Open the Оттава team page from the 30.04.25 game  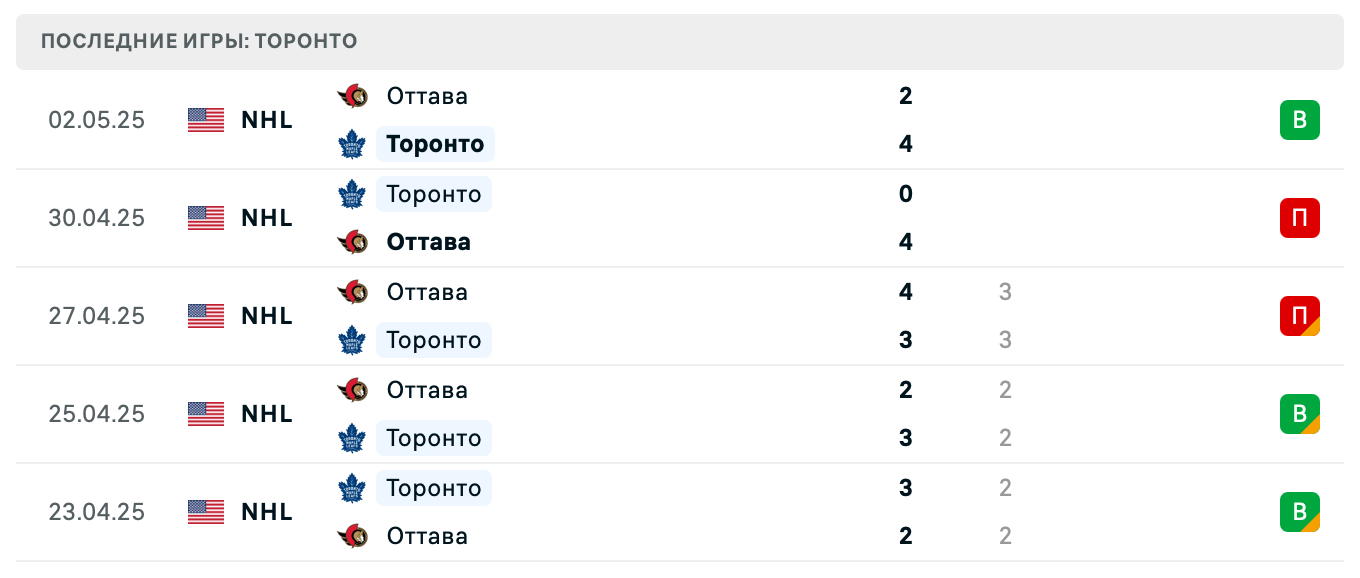click(428, 242)
